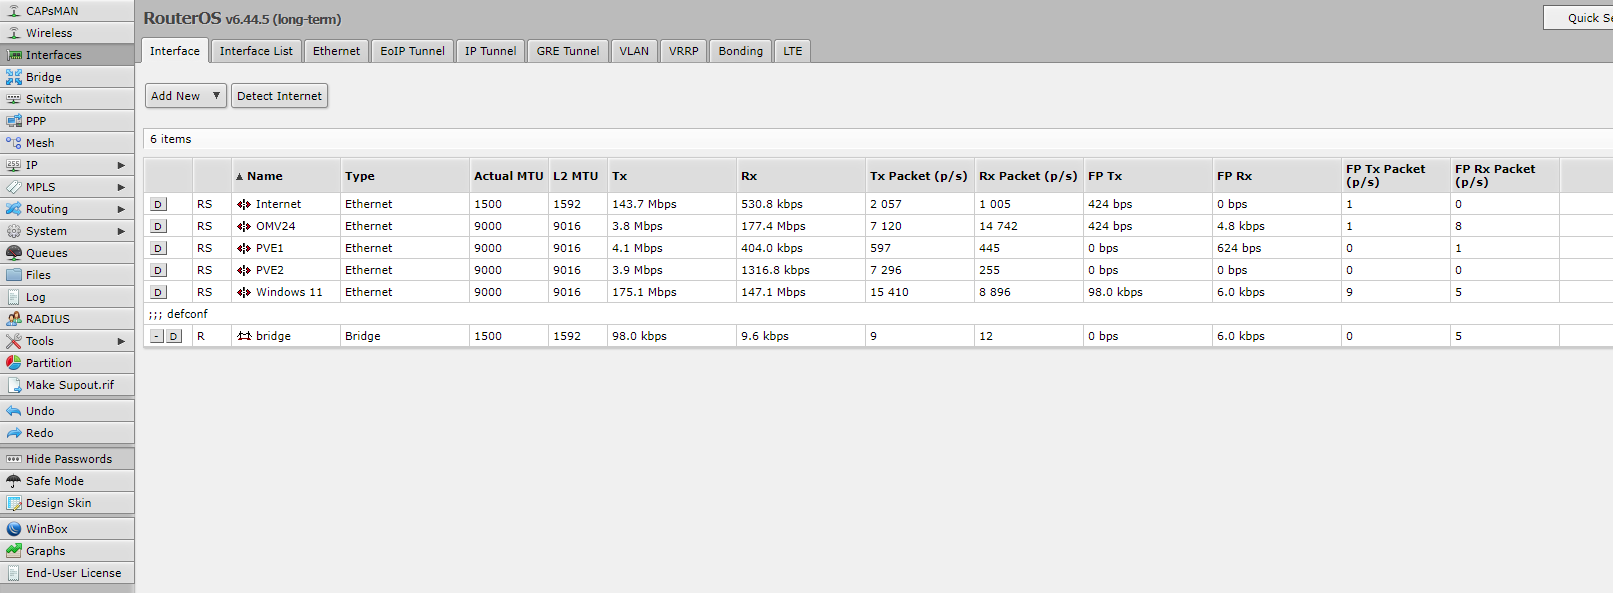Viewport: 1613px width, 593px height.
Task: Open the PVE2 interface link
Action: coord(269,270)
